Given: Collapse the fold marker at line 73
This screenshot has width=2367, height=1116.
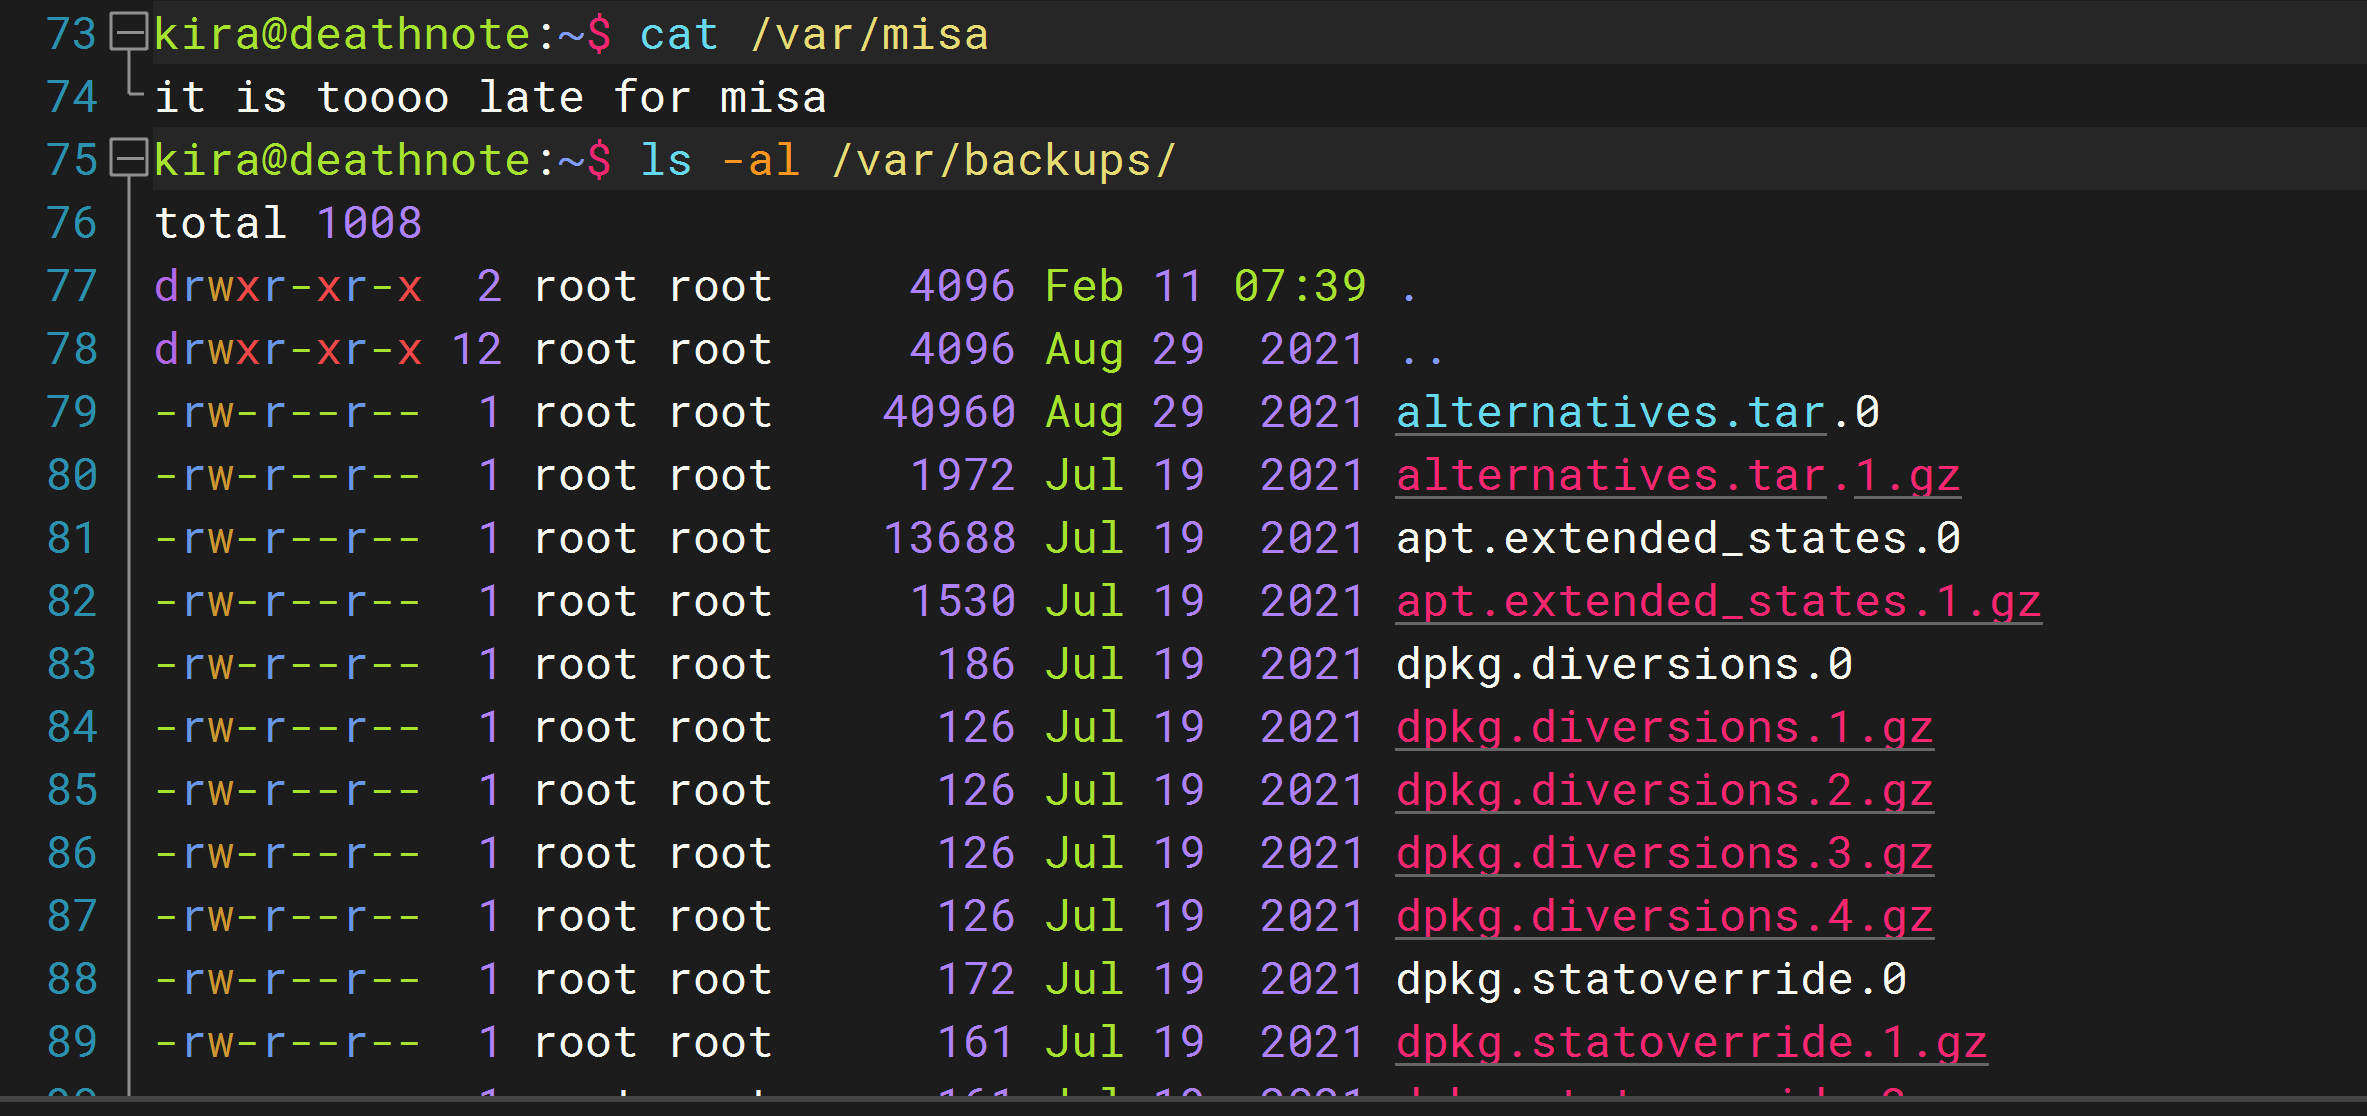Looking at the screenshot, I should [129, 33].
